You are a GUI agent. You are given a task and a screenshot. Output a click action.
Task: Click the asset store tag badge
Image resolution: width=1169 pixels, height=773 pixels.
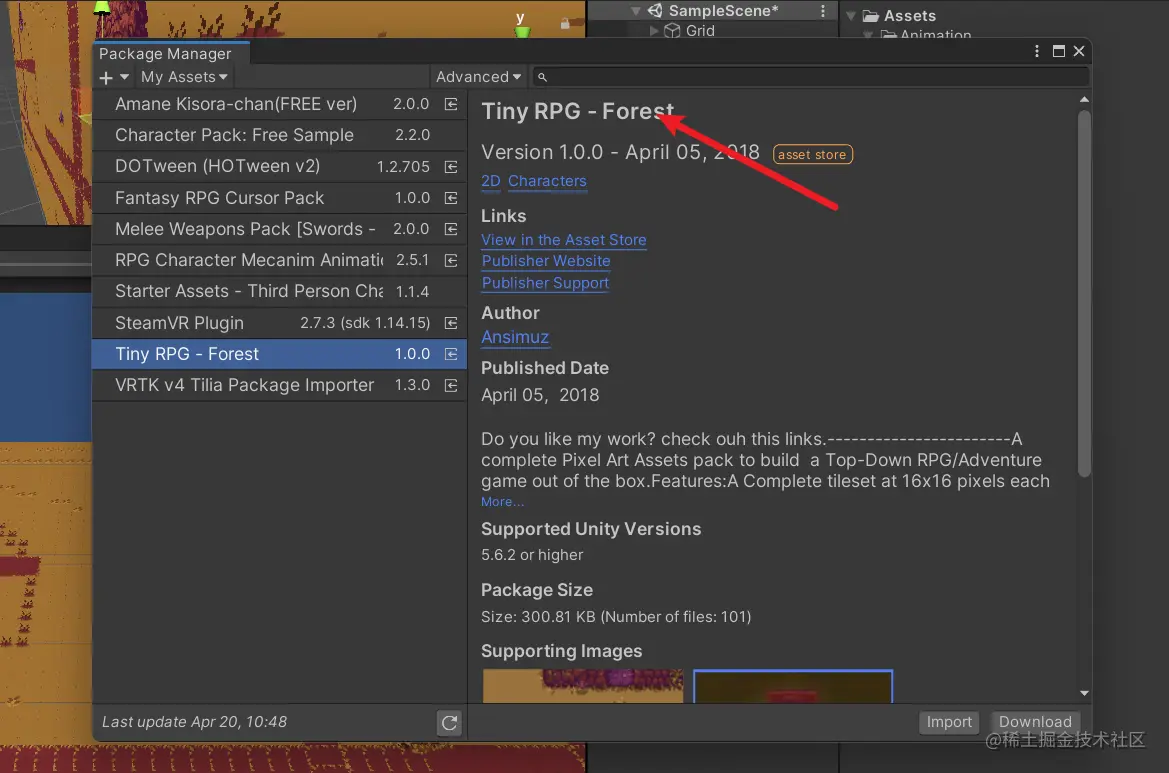point(812,154)
